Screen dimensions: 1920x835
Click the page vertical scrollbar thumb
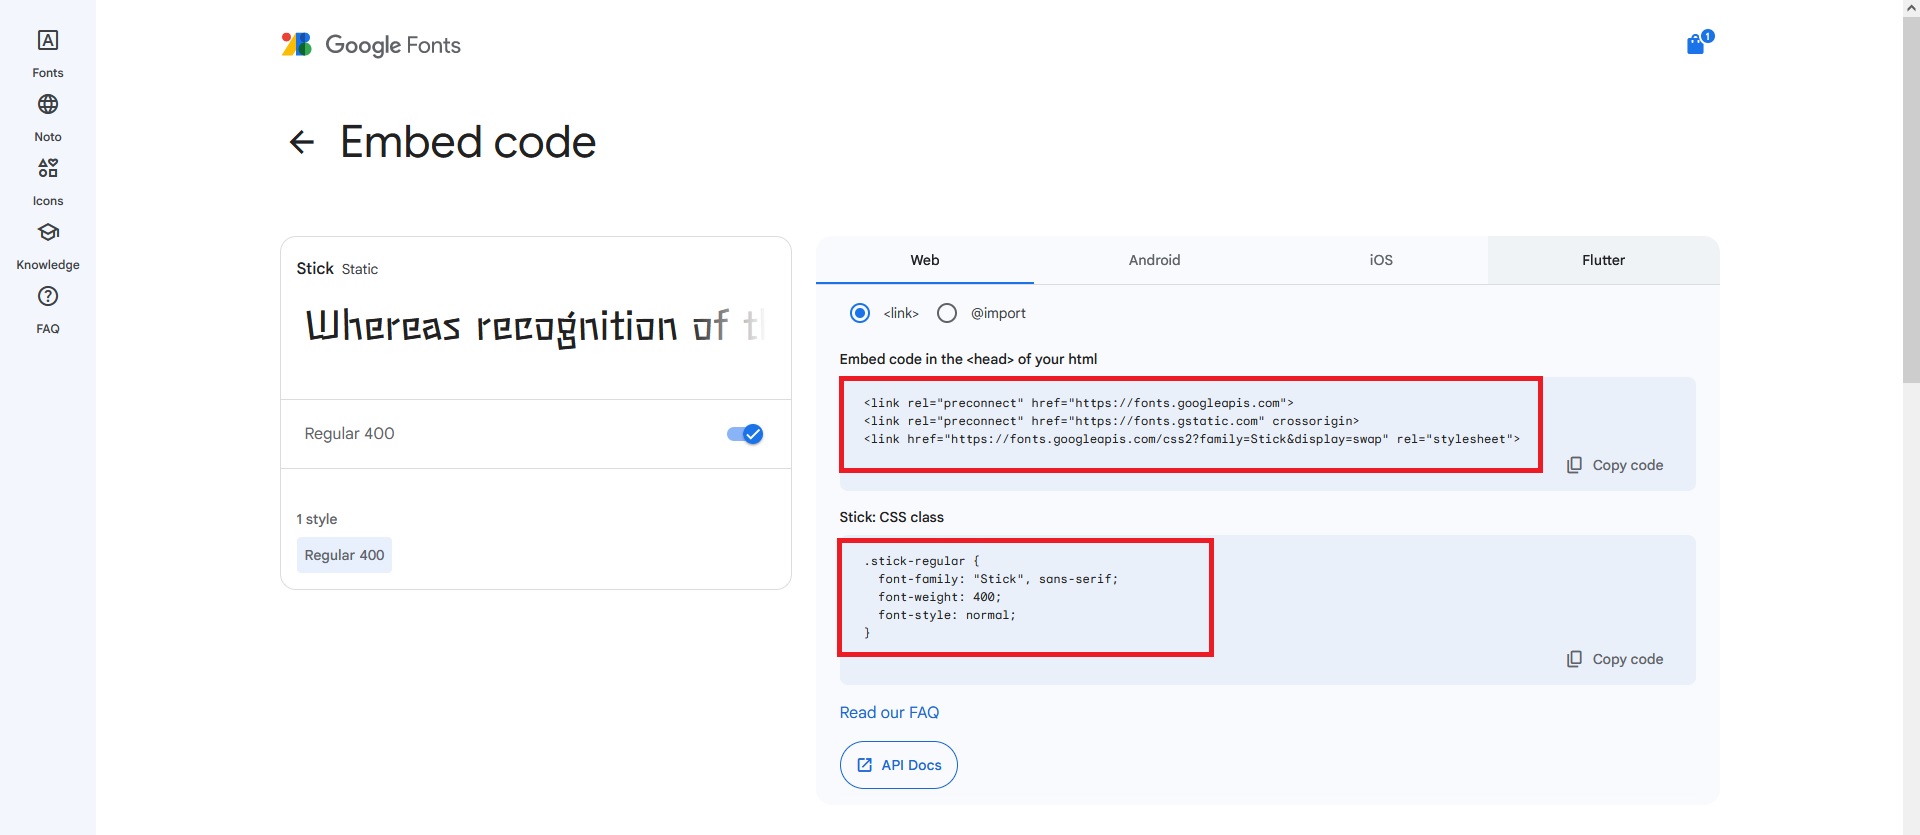coord(1911,198)
